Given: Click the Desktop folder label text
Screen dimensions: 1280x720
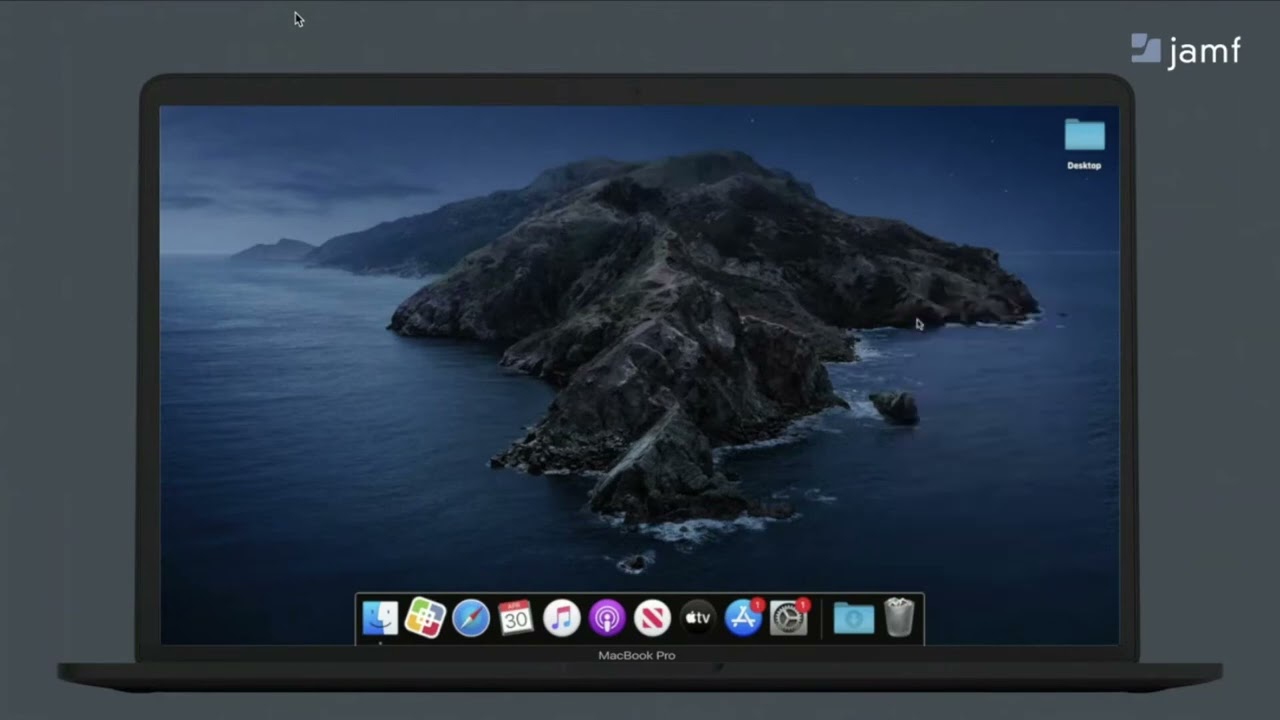Looking at the screenshot, I should coord(1084,166).
